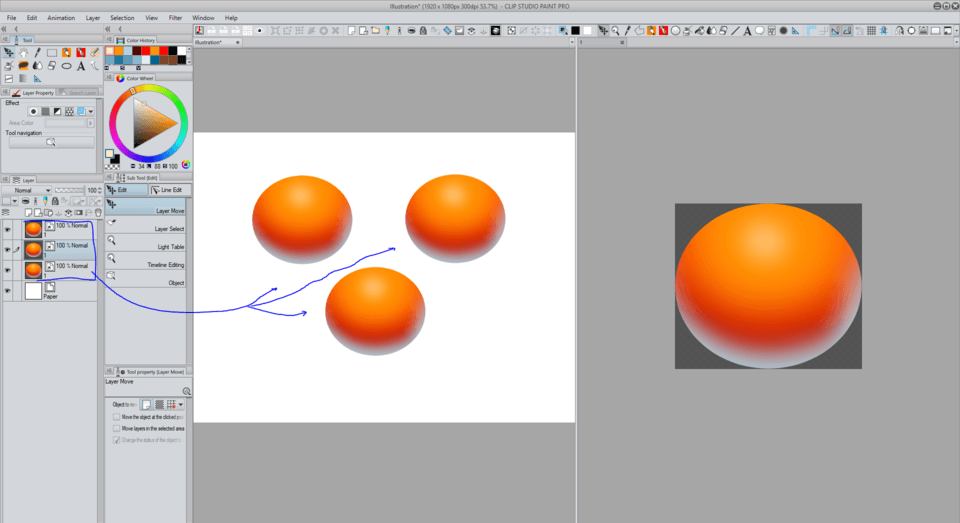Select the Paper layer thumbnail

(x=33, y=291)
